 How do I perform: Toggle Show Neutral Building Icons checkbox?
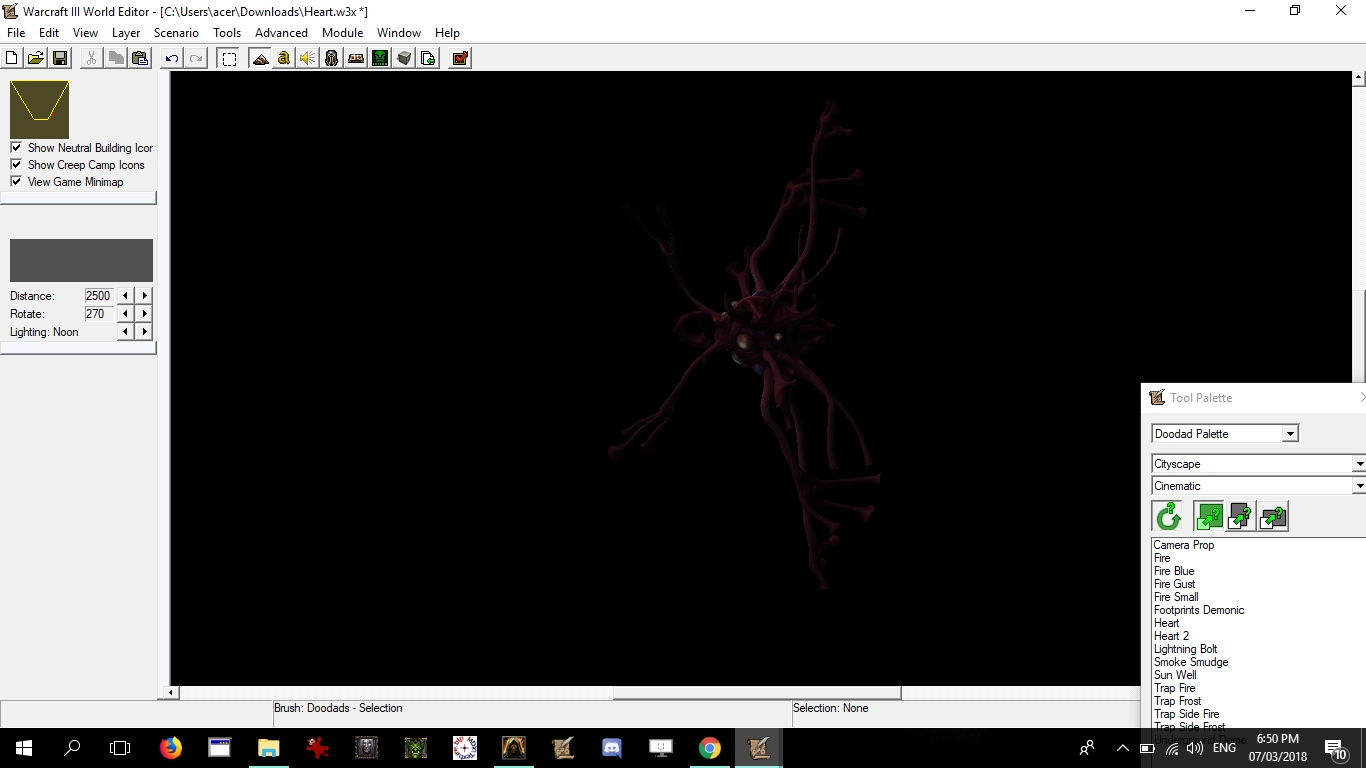click(16, 147)
